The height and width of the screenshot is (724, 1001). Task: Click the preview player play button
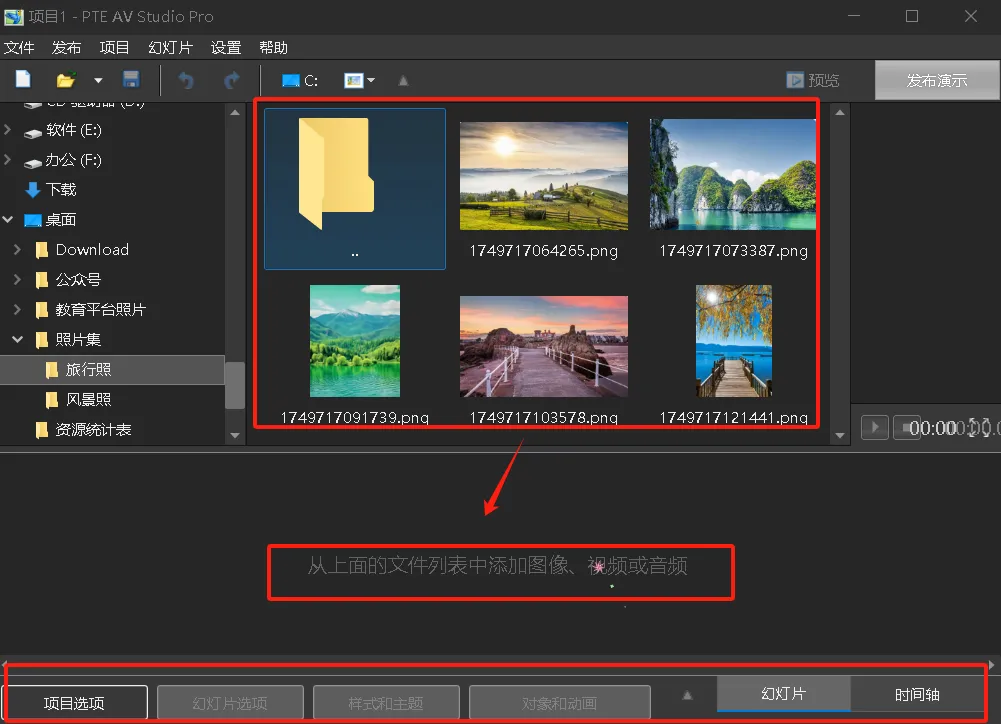pyautogui.click(x=875, y=427)
